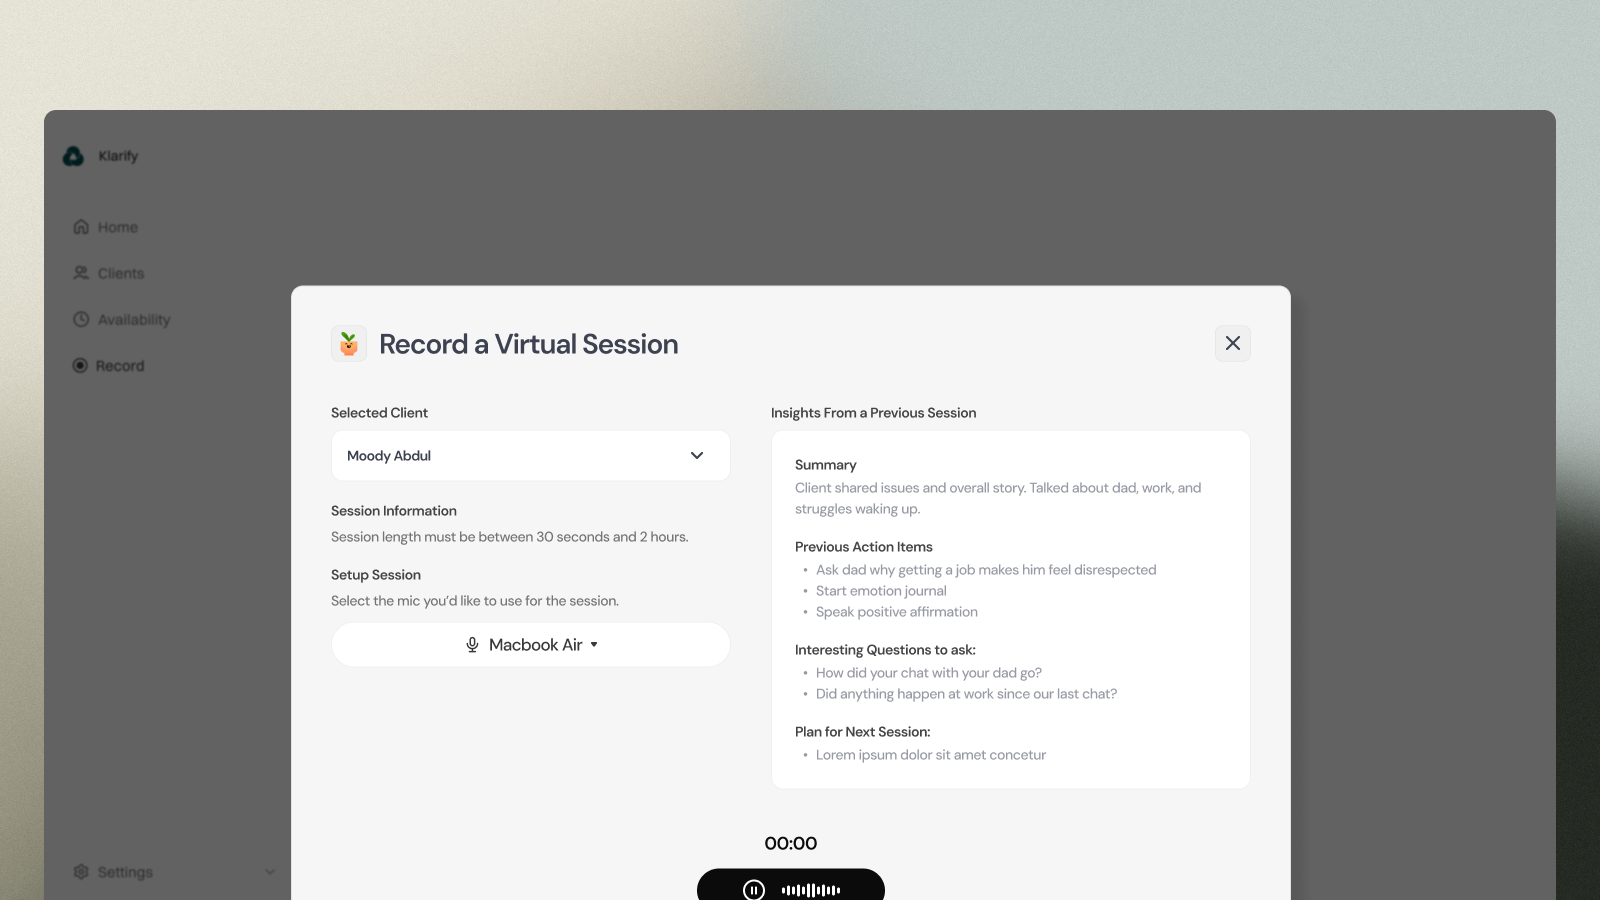Click the 00:00 session timer
Image resolution: width=1600 pixels, height=900 pixels.
[790, 843]
